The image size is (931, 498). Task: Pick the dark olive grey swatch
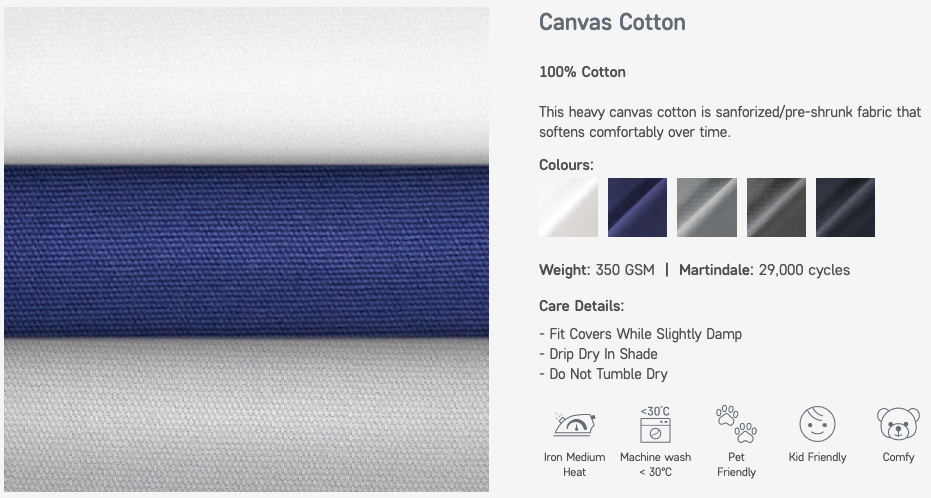[x=776, y=207]
